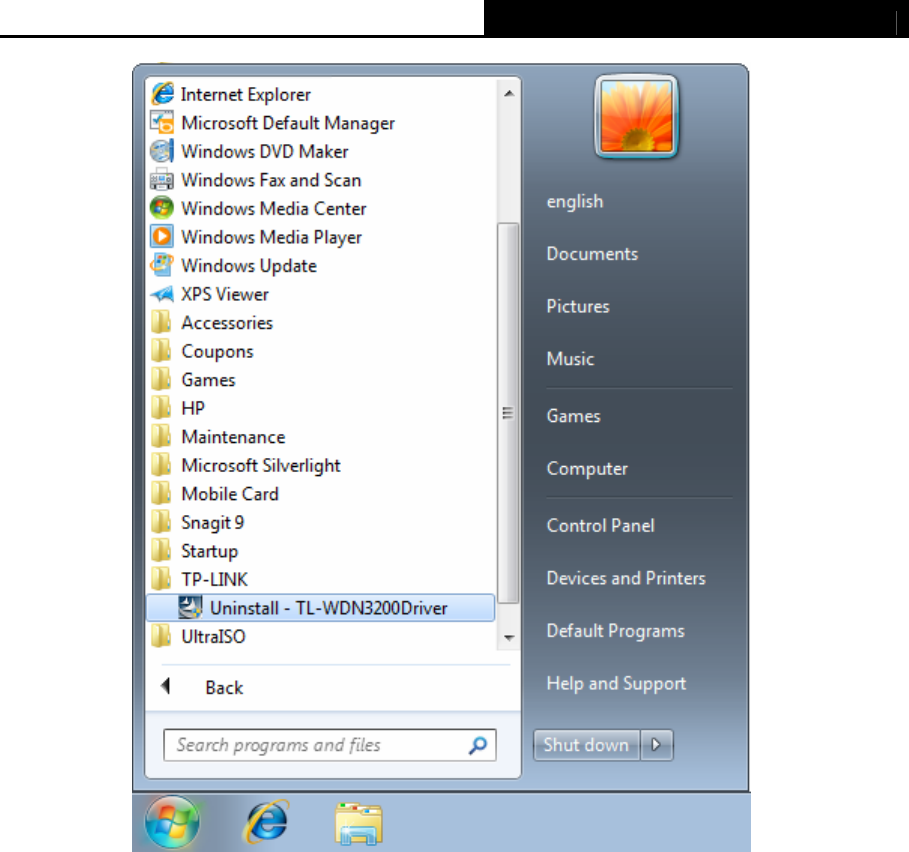Launch Uninstall - TL-WDN3200Driver entry
This screenshot has width=909, height=852.
point(321,607)
